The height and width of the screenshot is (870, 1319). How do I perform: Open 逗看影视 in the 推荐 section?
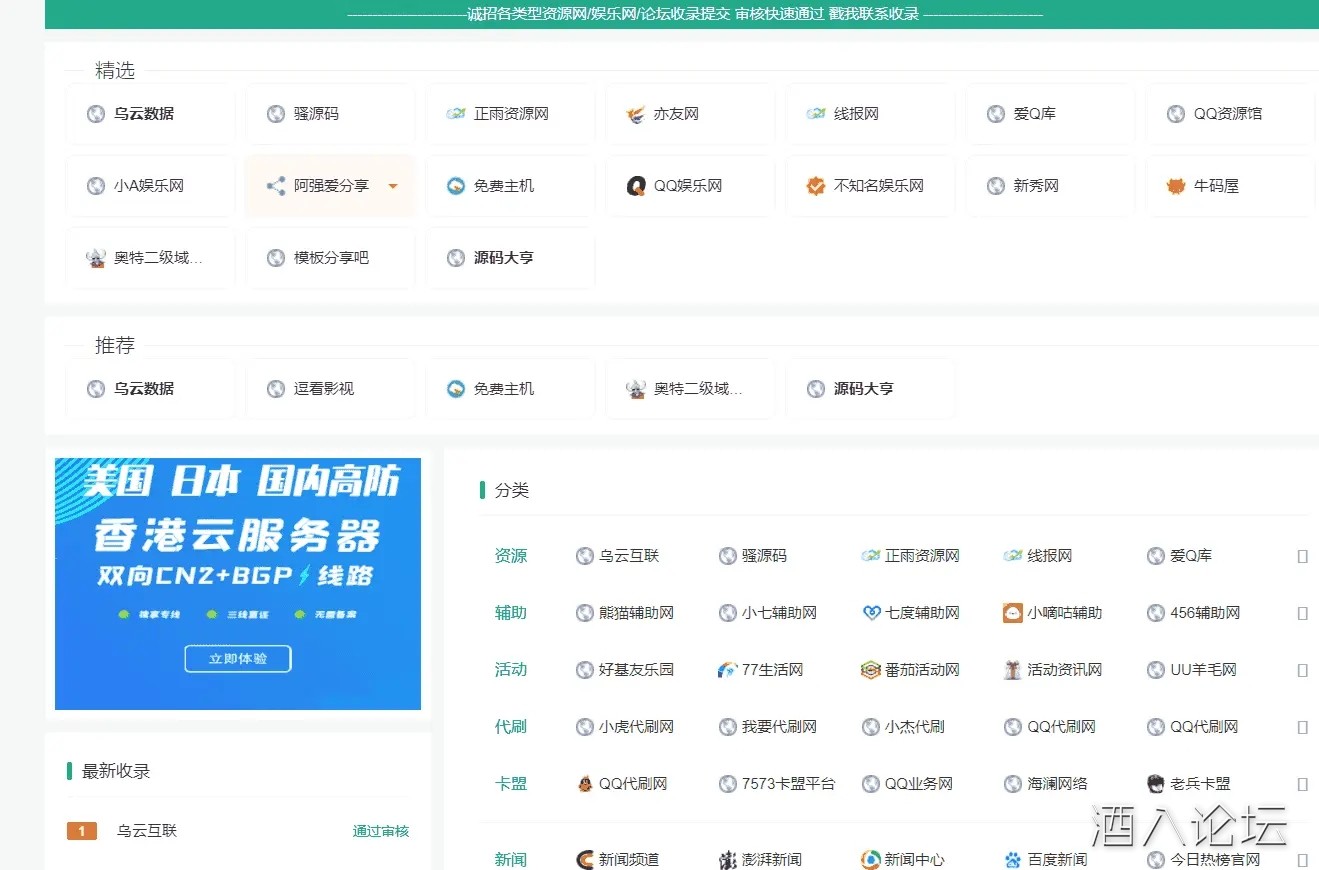324,389
